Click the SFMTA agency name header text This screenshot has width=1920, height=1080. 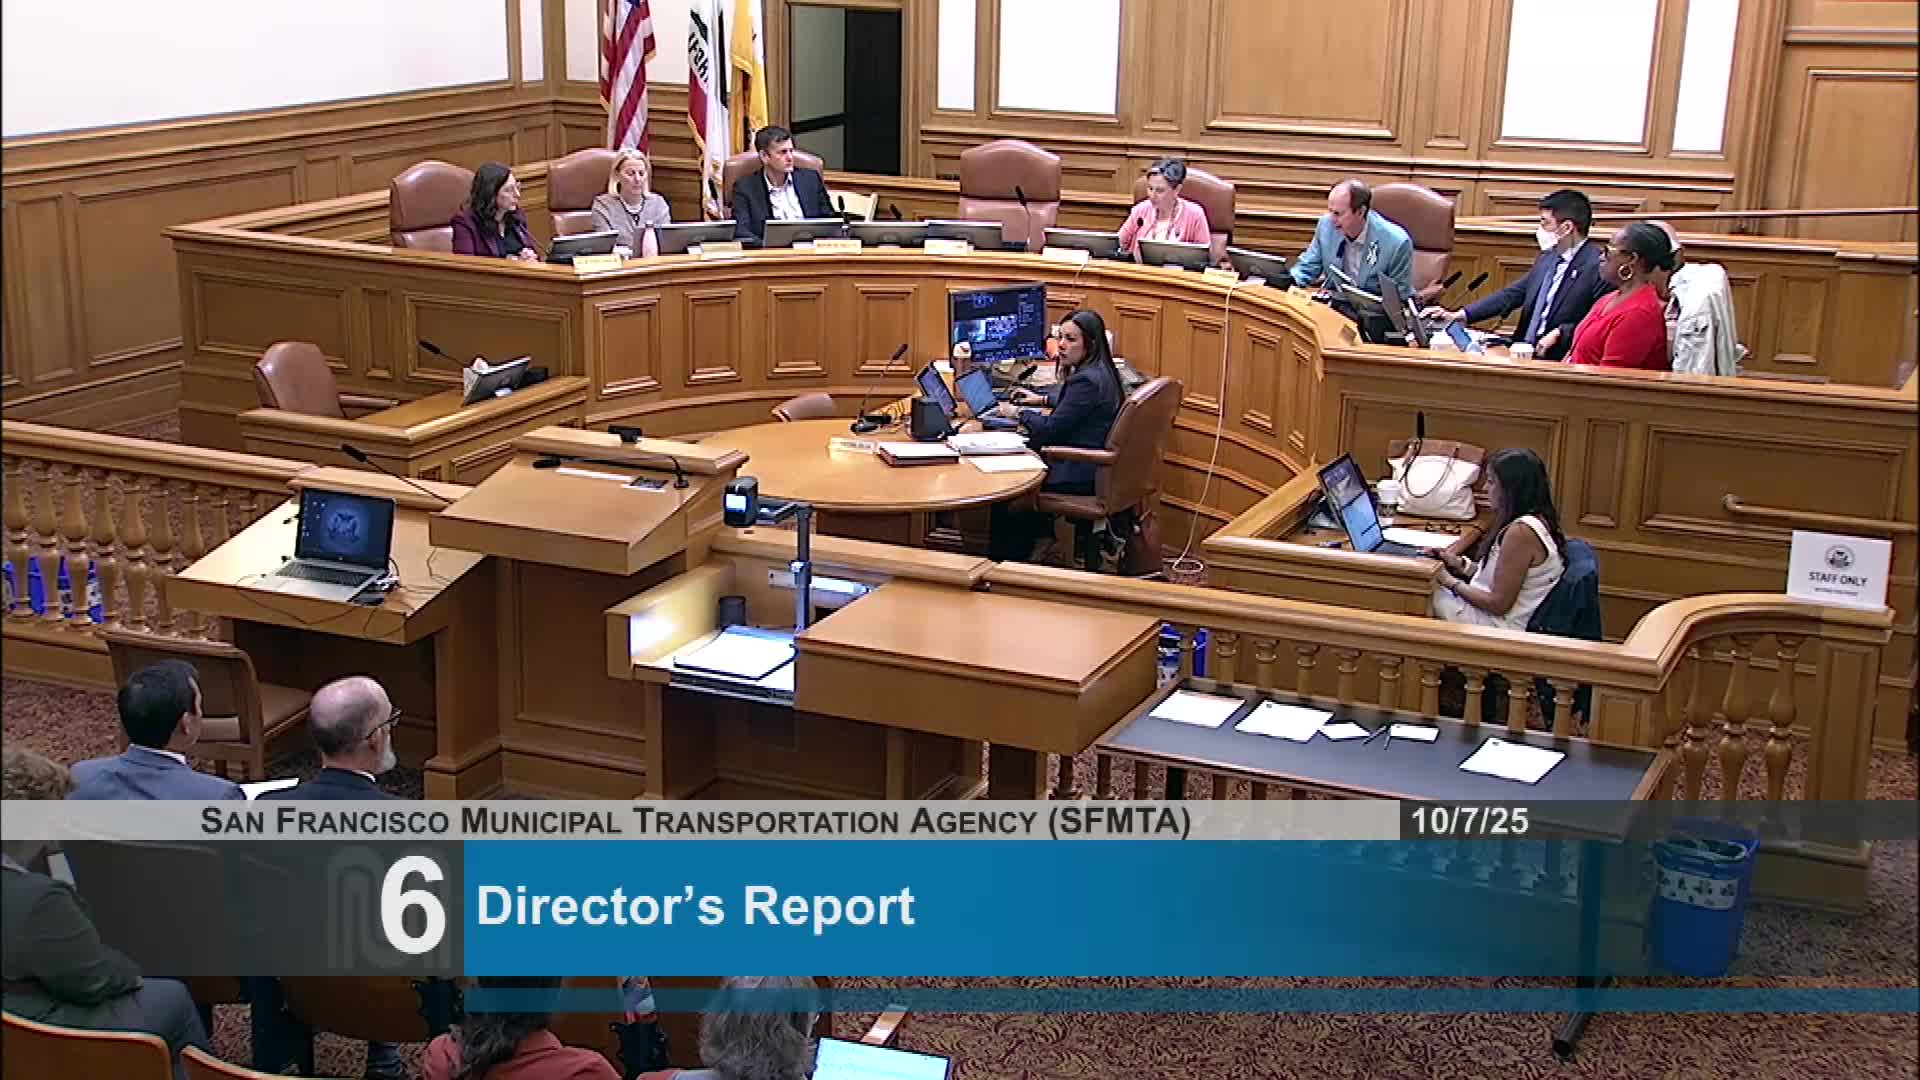pyautogui.click(x=695, y=822)
